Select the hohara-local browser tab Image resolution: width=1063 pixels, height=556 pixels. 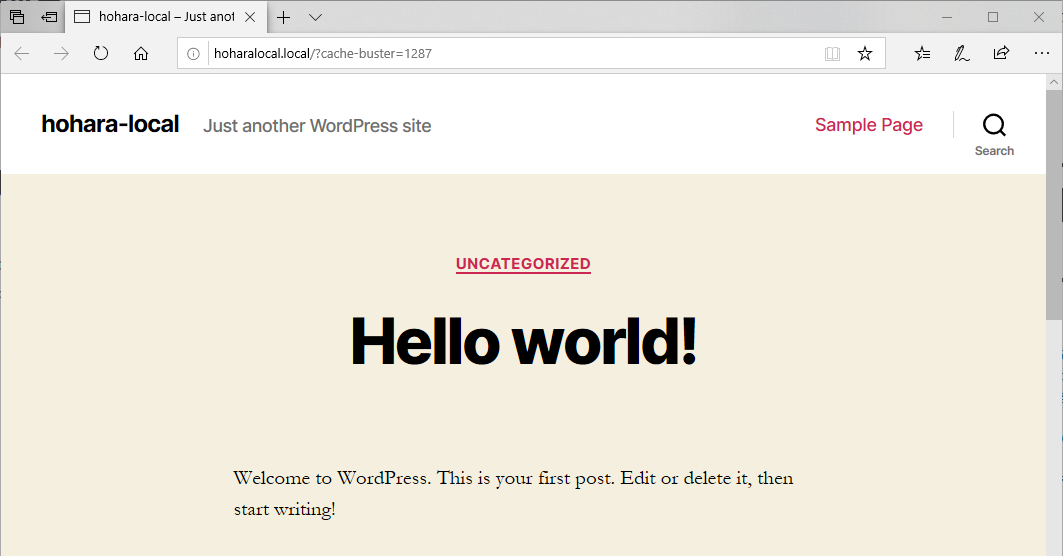point(160,17)
